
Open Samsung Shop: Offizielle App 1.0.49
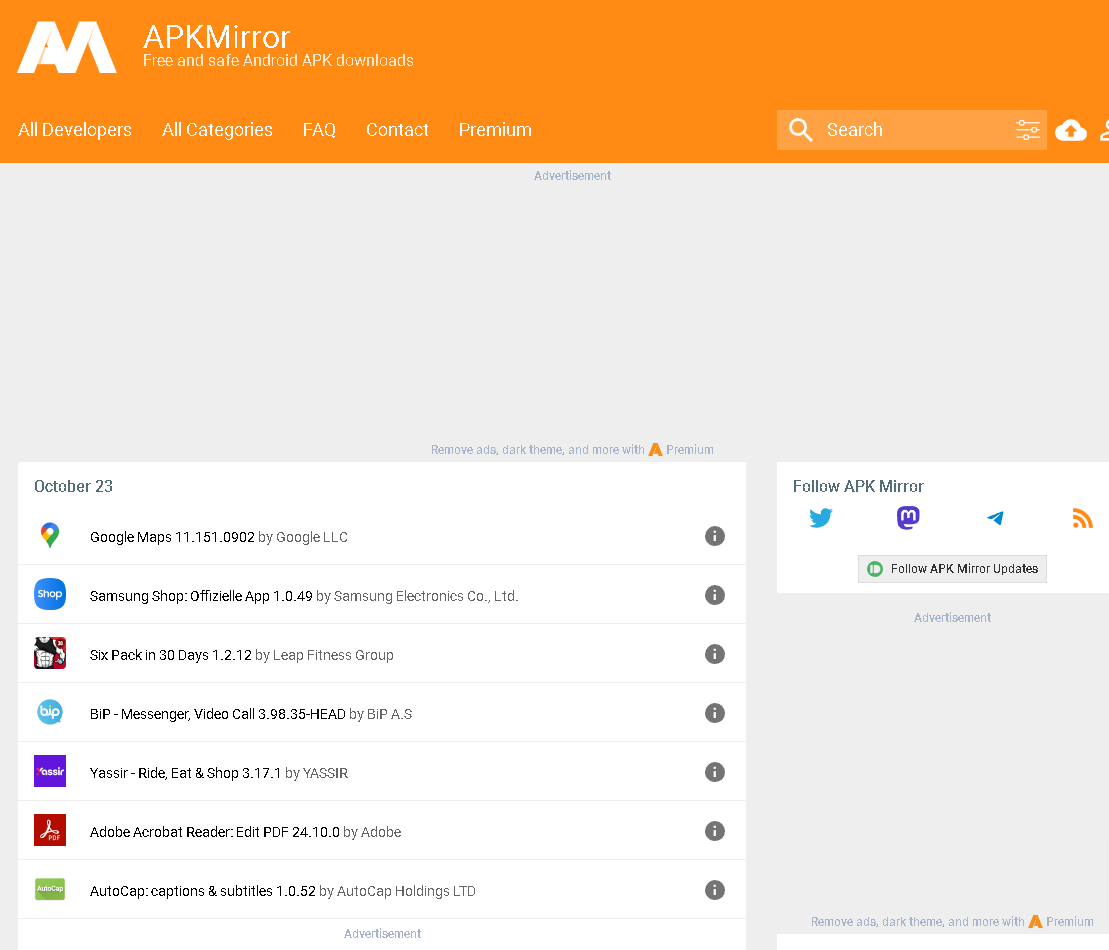pos(201,596)
